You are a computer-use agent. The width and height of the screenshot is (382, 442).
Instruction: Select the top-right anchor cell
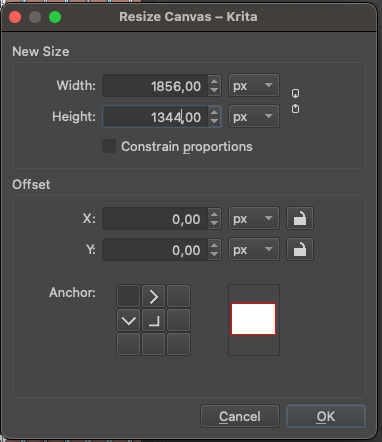coord(179,296)
